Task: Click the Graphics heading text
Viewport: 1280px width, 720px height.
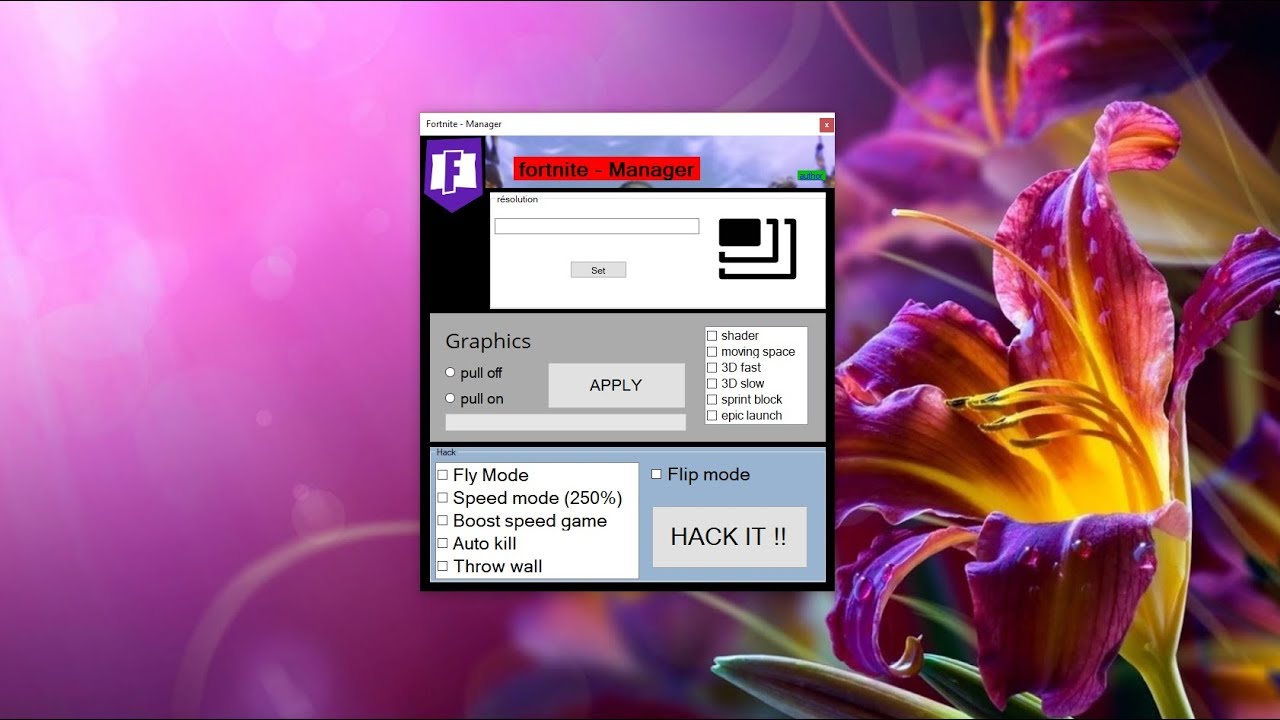Action: click(488, 341)
